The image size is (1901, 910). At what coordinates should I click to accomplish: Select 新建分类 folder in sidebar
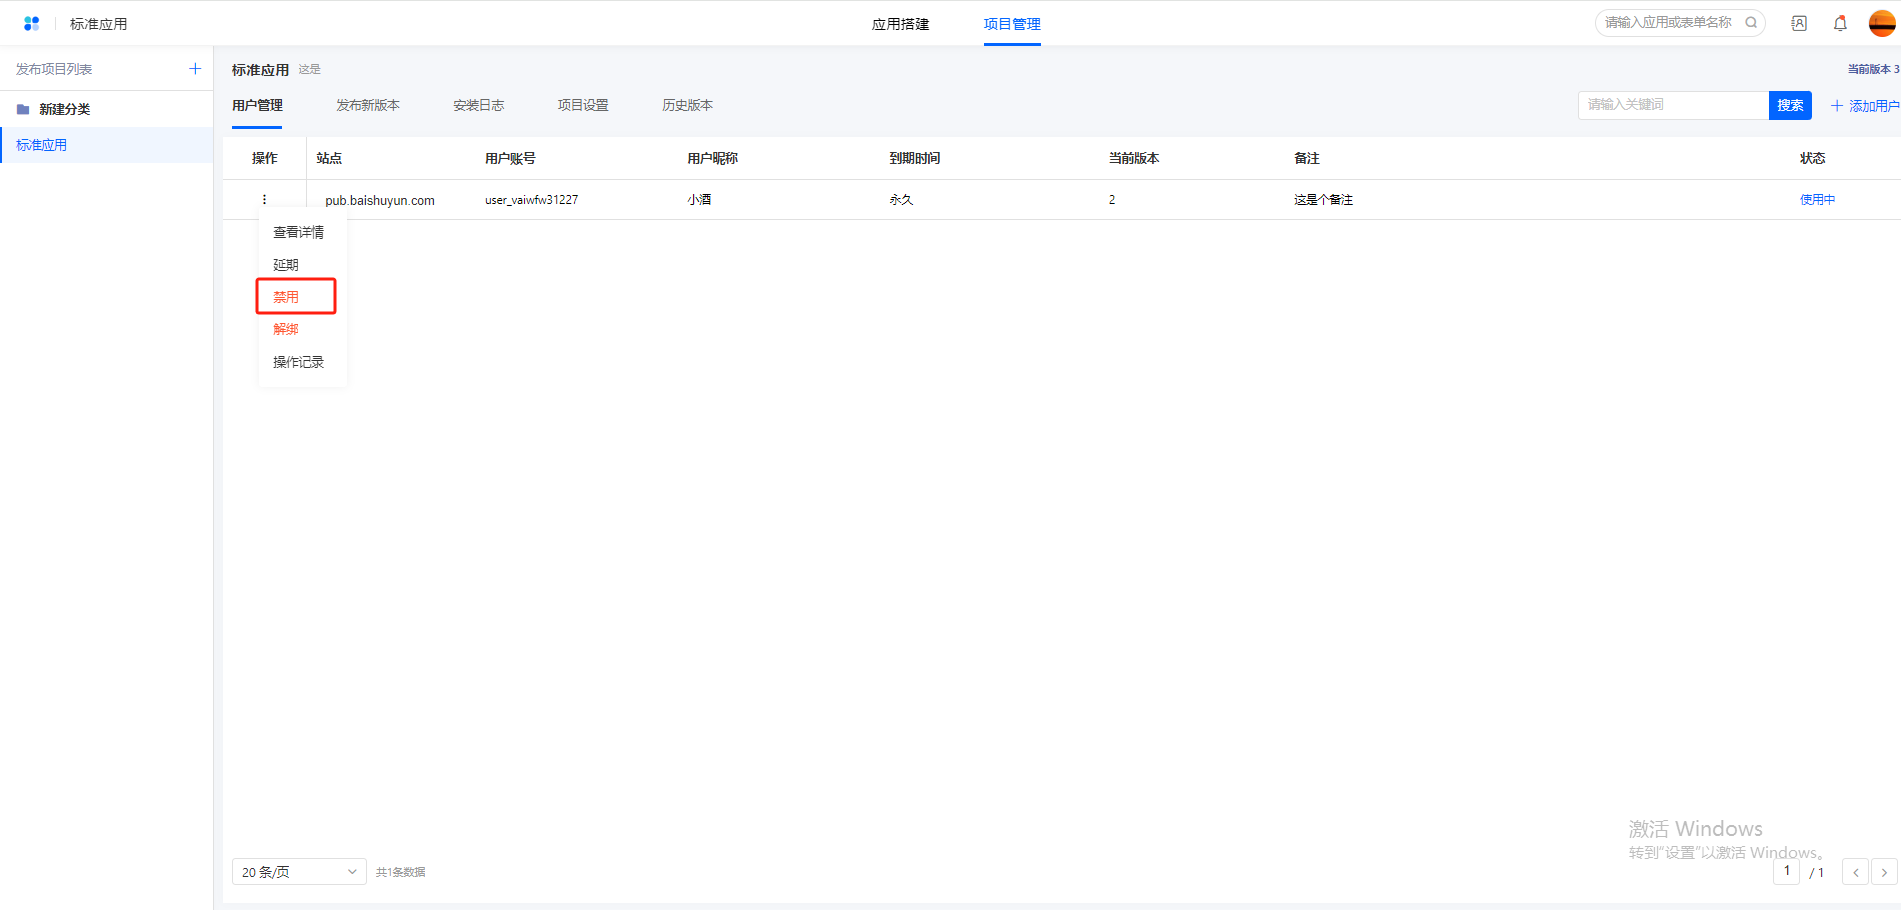[64, 109]
